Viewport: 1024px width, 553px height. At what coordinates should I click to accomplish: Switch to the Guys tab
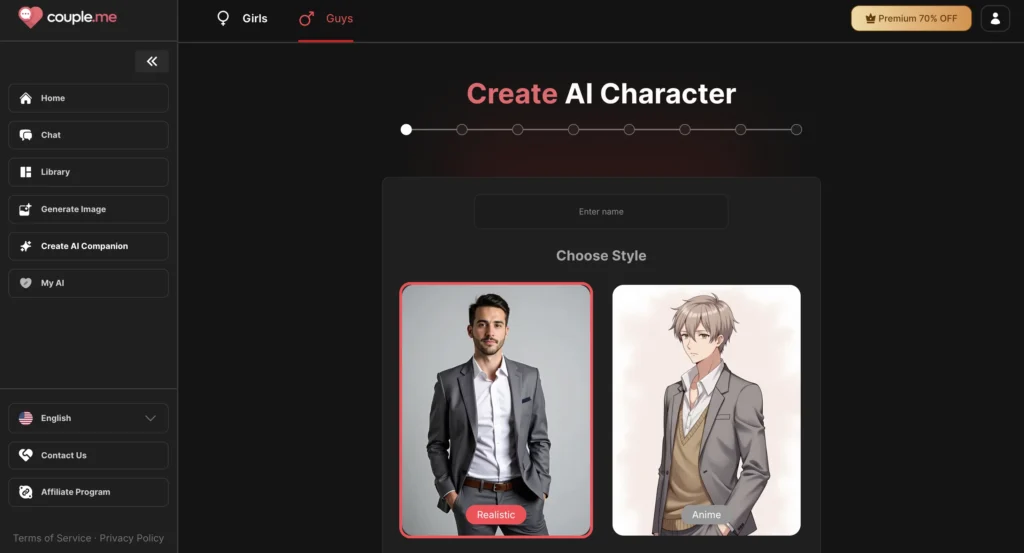tap(326, 18)
